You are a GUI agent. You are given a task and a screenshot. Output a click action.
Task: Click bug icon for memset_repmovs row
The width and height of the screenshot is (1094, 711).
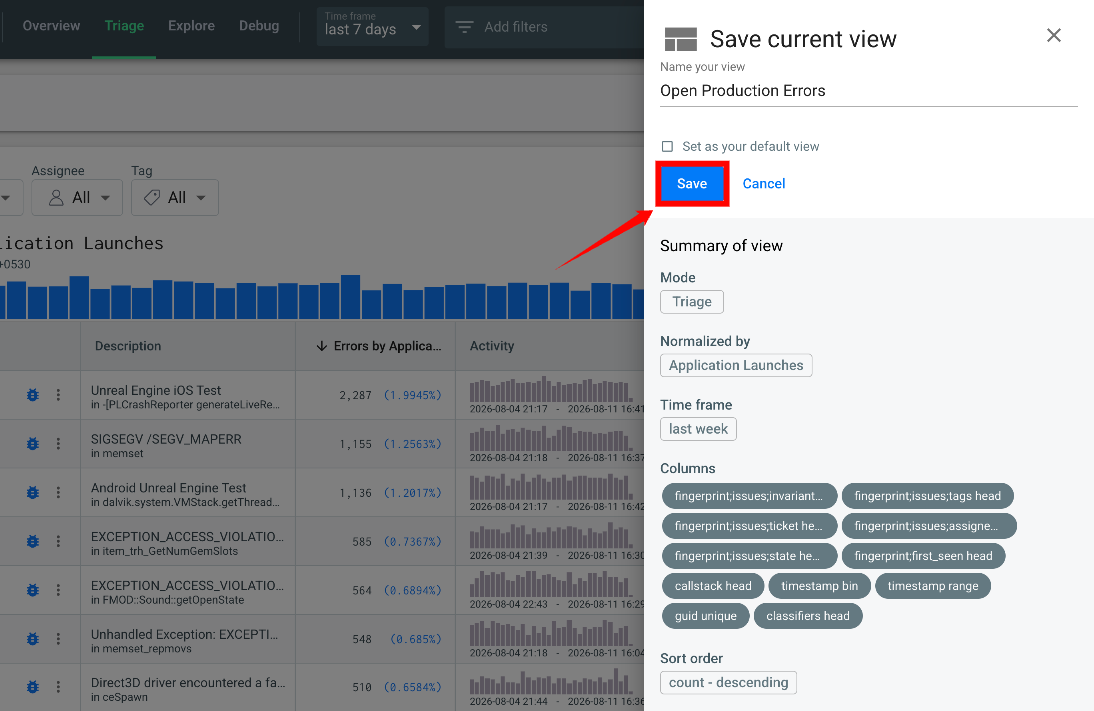point(33,639)
